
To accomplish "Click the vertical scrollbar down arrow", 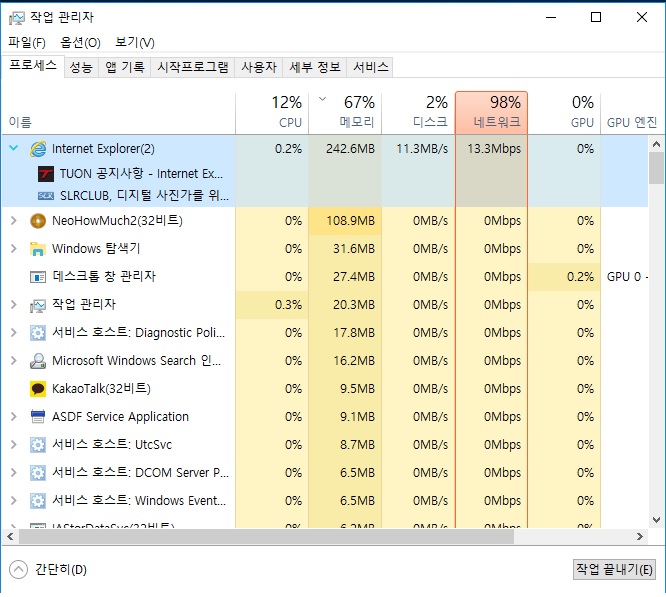I will pyautogui.click(x=656, y=520).
